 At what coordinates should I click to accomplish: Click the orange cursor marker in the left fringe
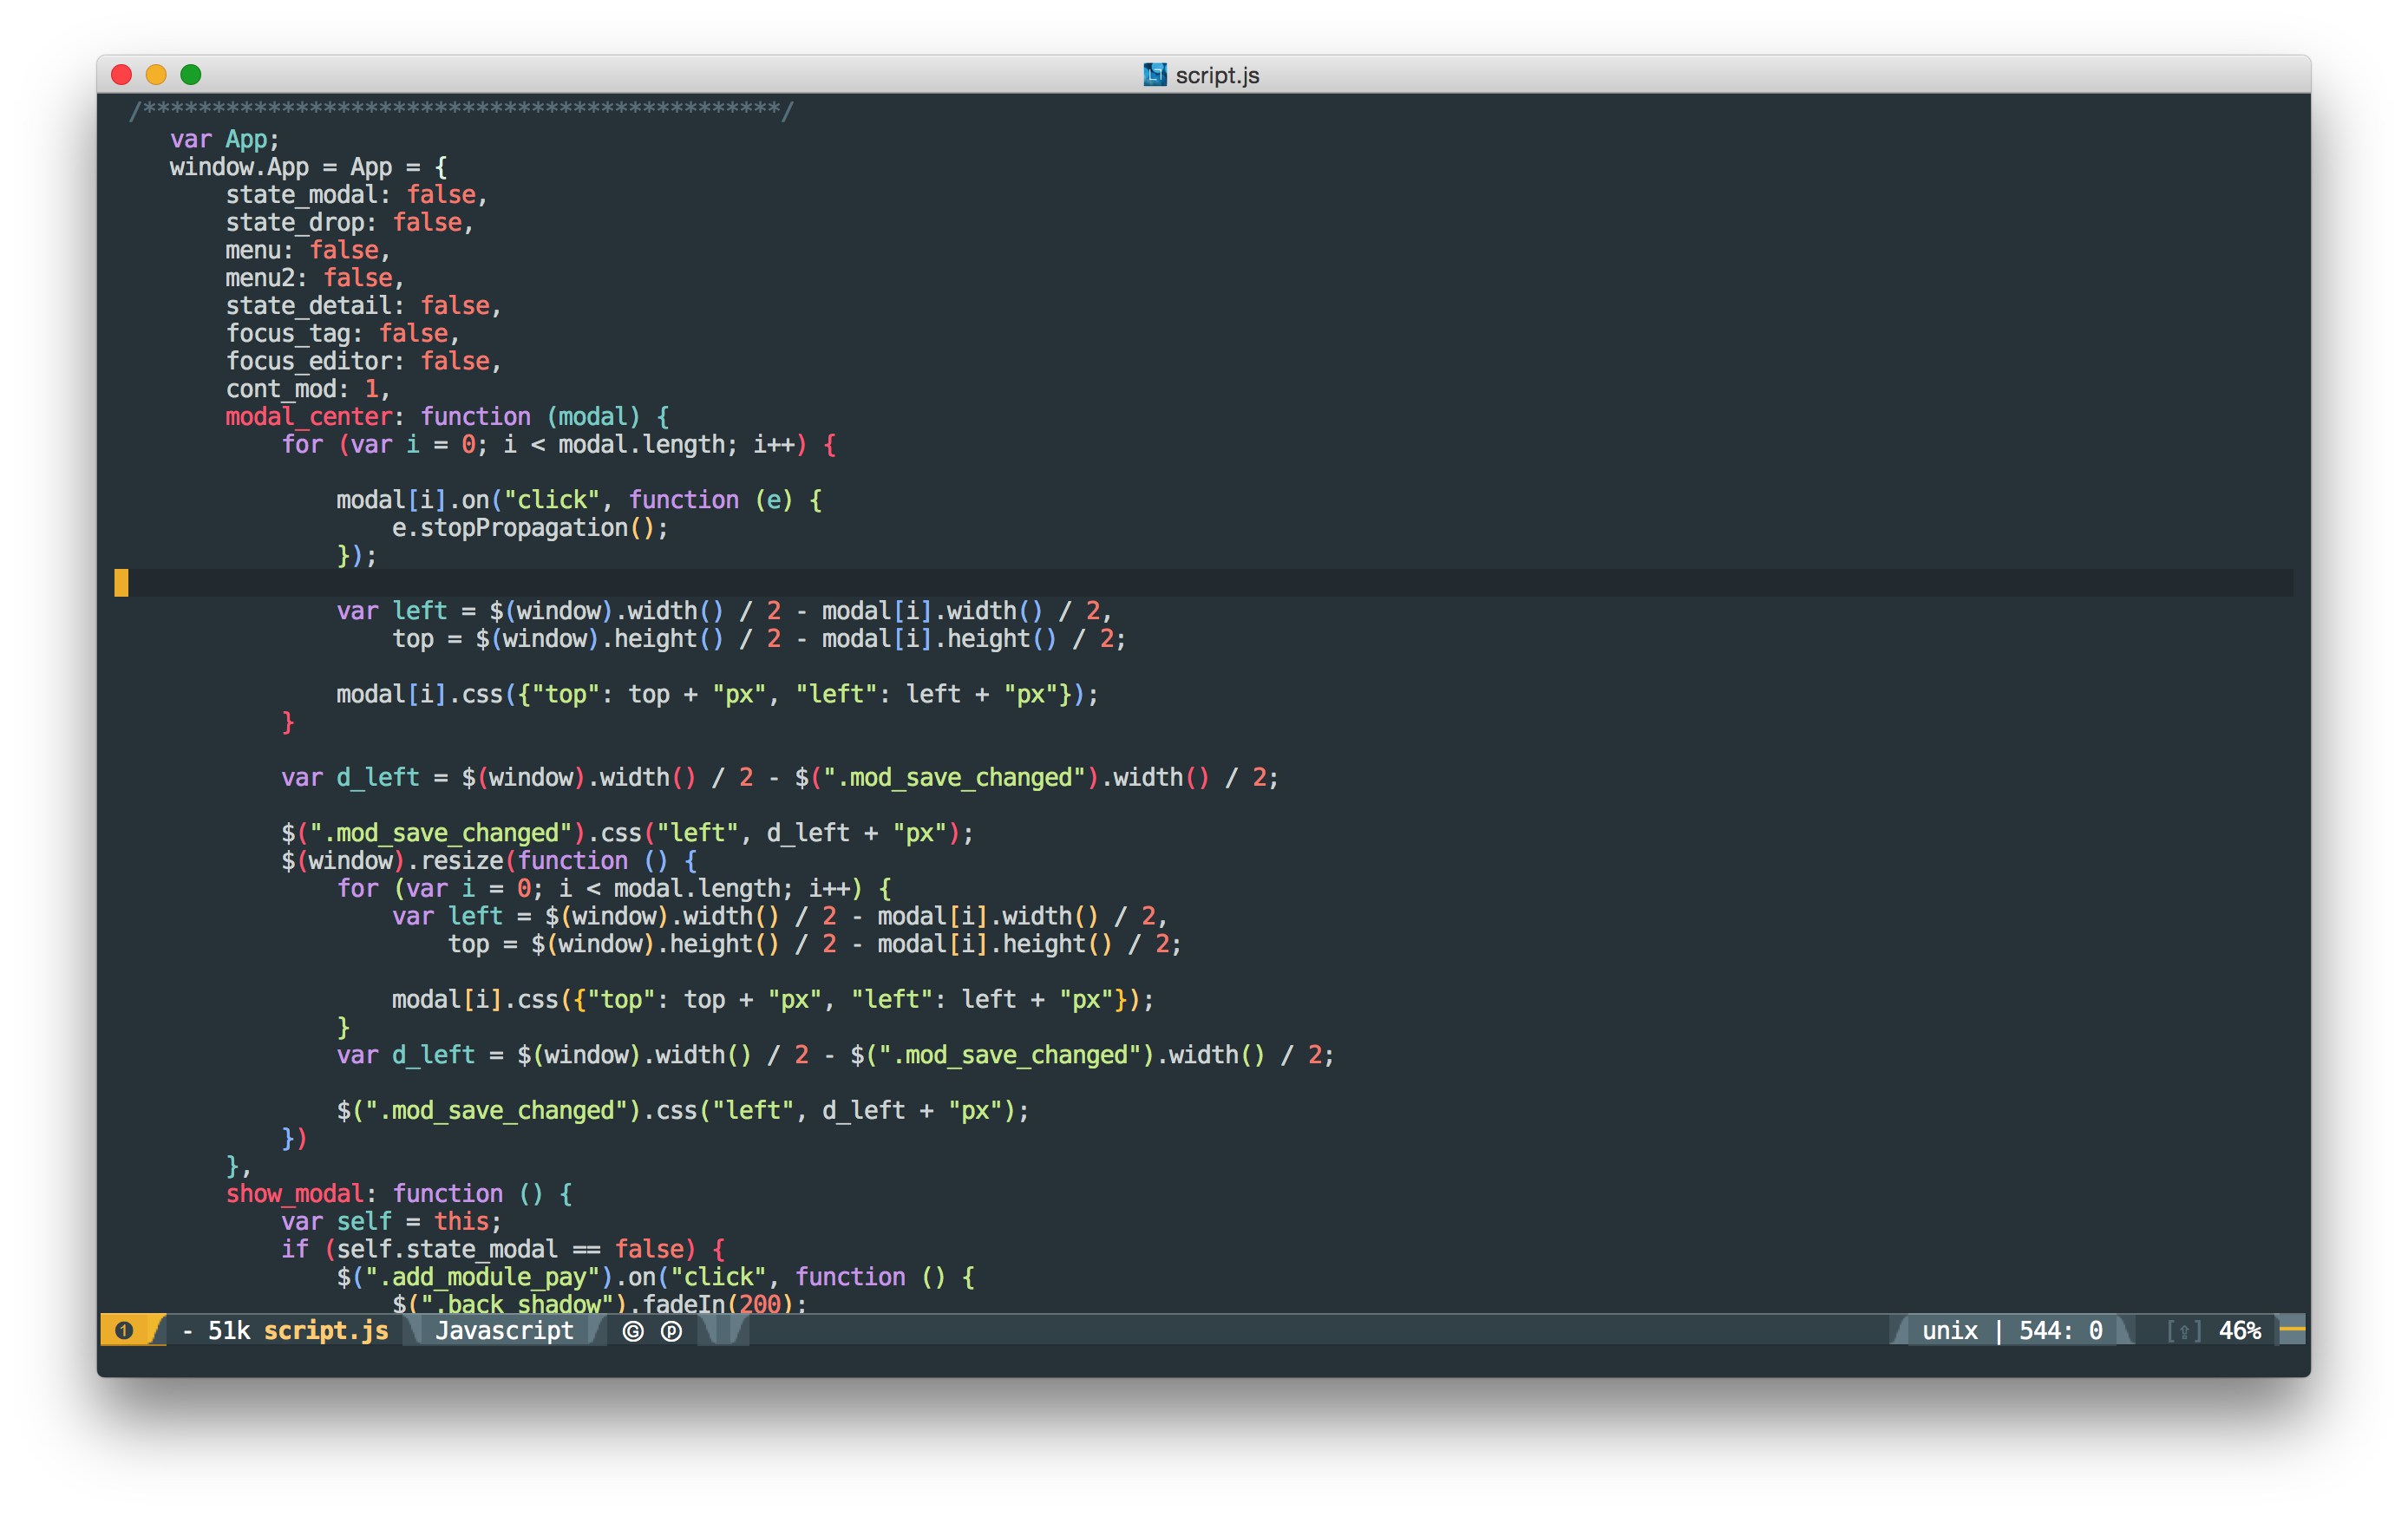pos(121,583)
